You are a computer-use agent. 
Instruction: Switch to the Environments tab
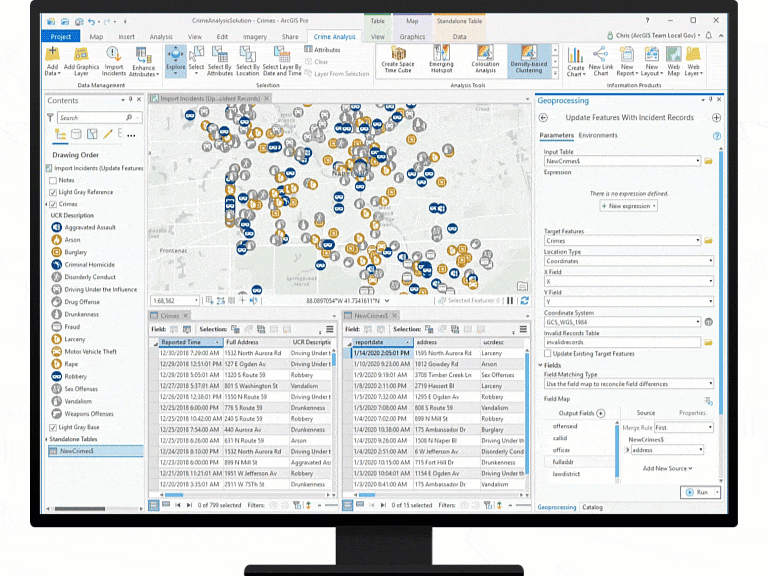coord(598,135)
